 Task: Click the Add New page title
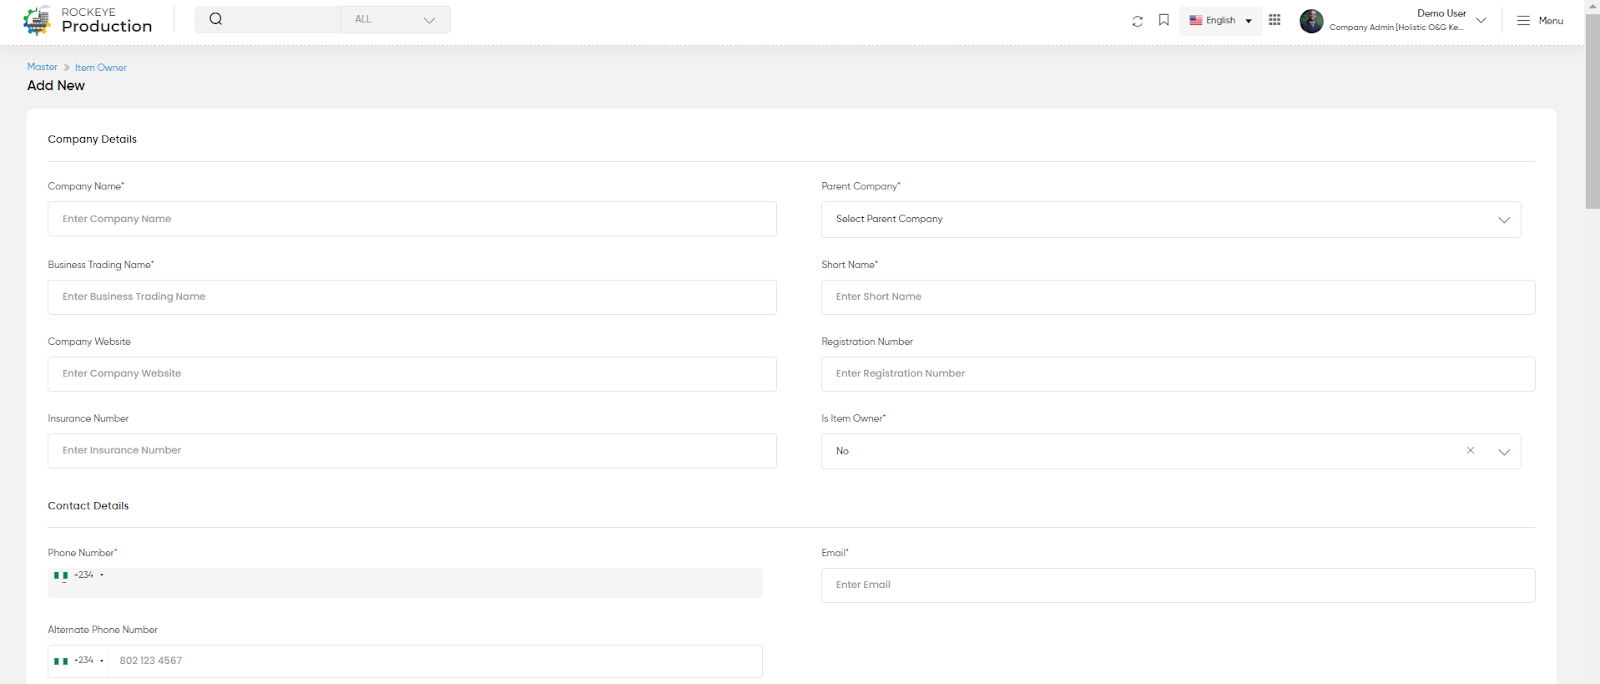click(56, 86)
